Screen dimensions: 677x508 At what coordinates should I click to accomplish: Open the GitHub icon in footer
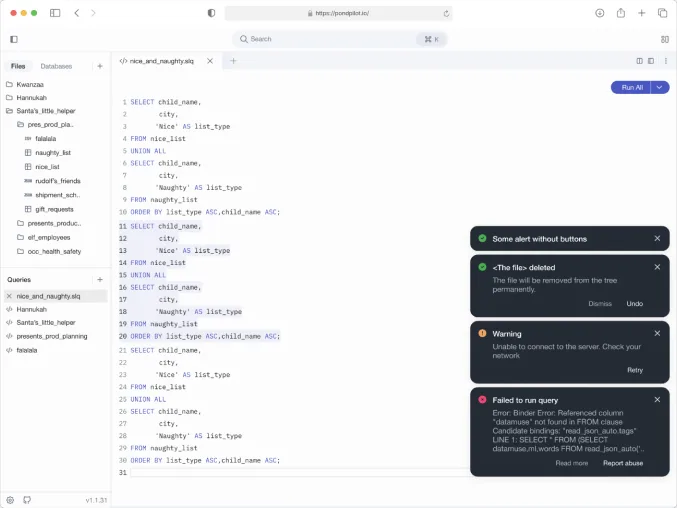tap(27, 500)
